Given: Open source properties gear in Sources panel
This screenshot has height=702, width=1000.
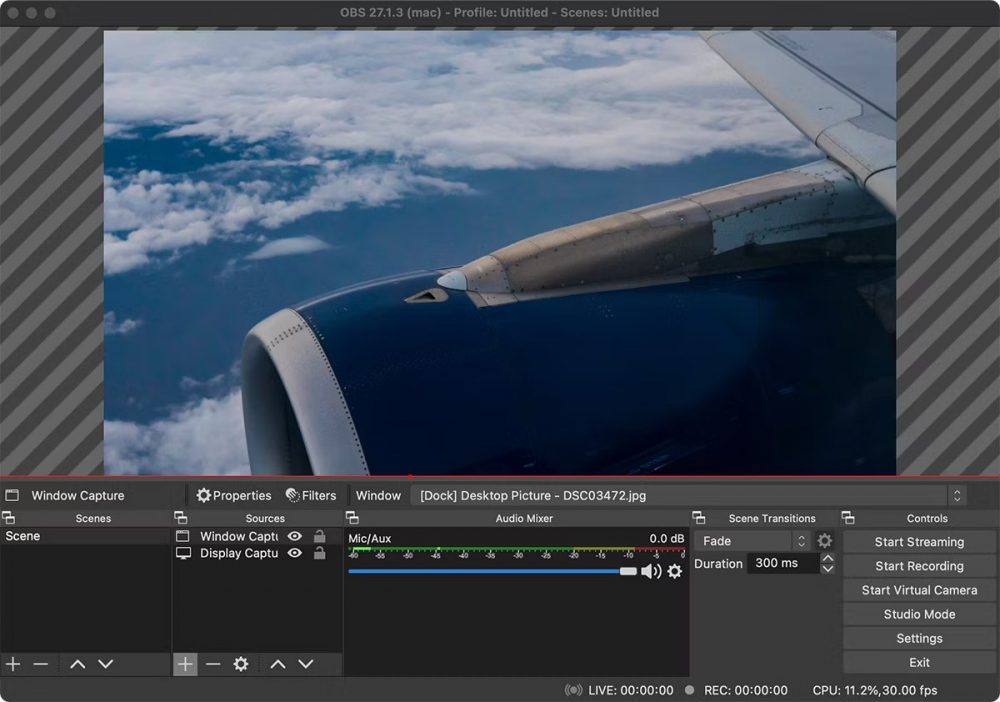Looking at the screenshot, I should pos(241,664).
